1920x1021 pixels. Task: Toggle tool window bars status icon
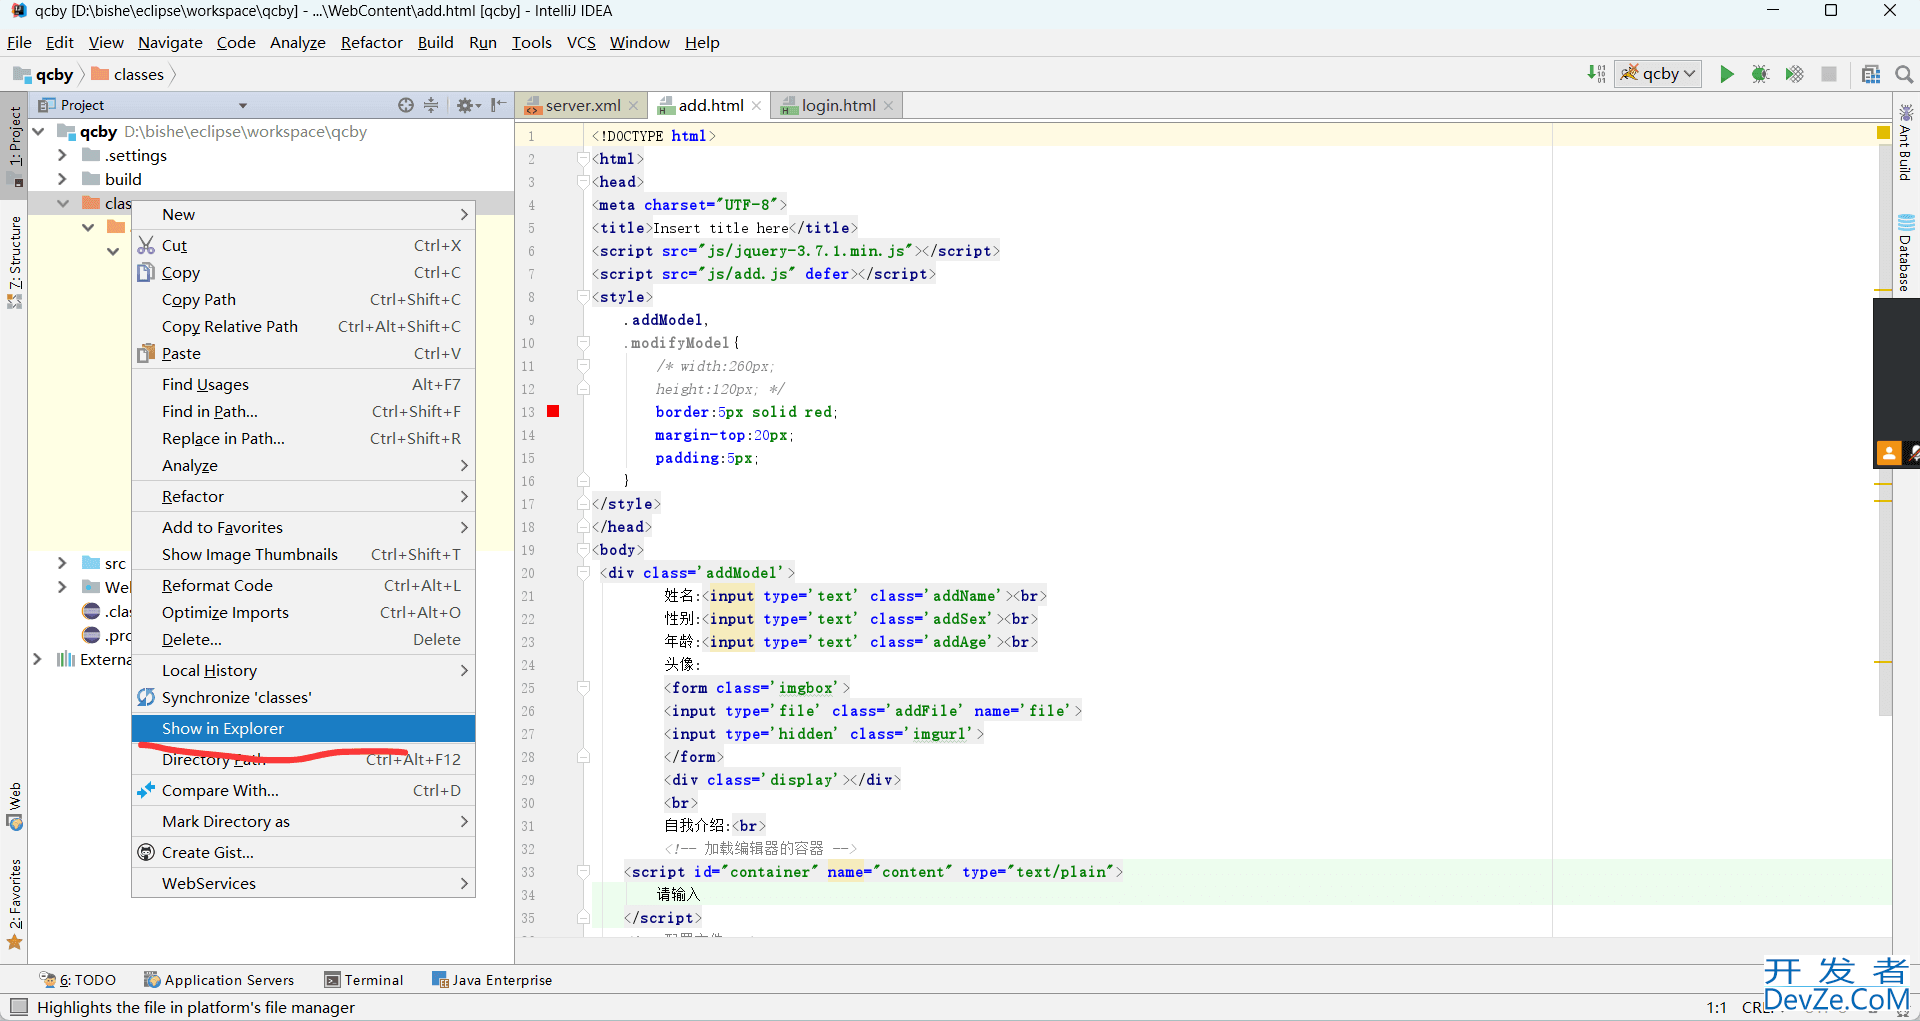click(x=18, y=1007)
